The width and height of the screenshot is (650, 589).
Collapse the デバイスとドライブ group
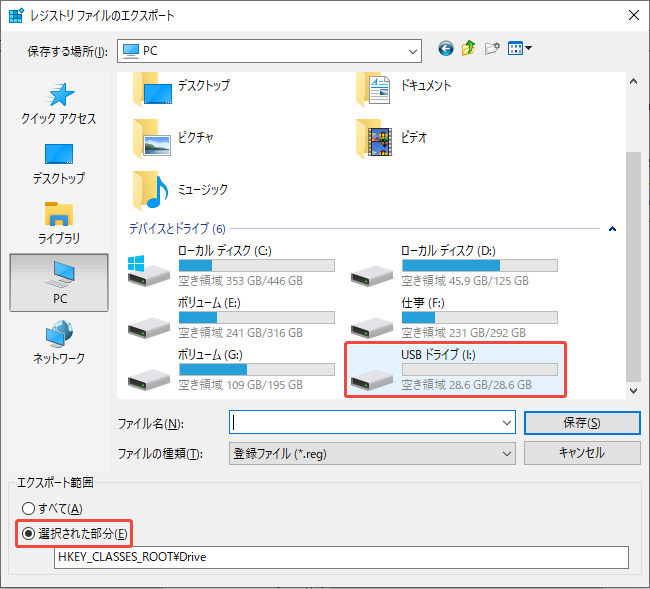point(612,229)
